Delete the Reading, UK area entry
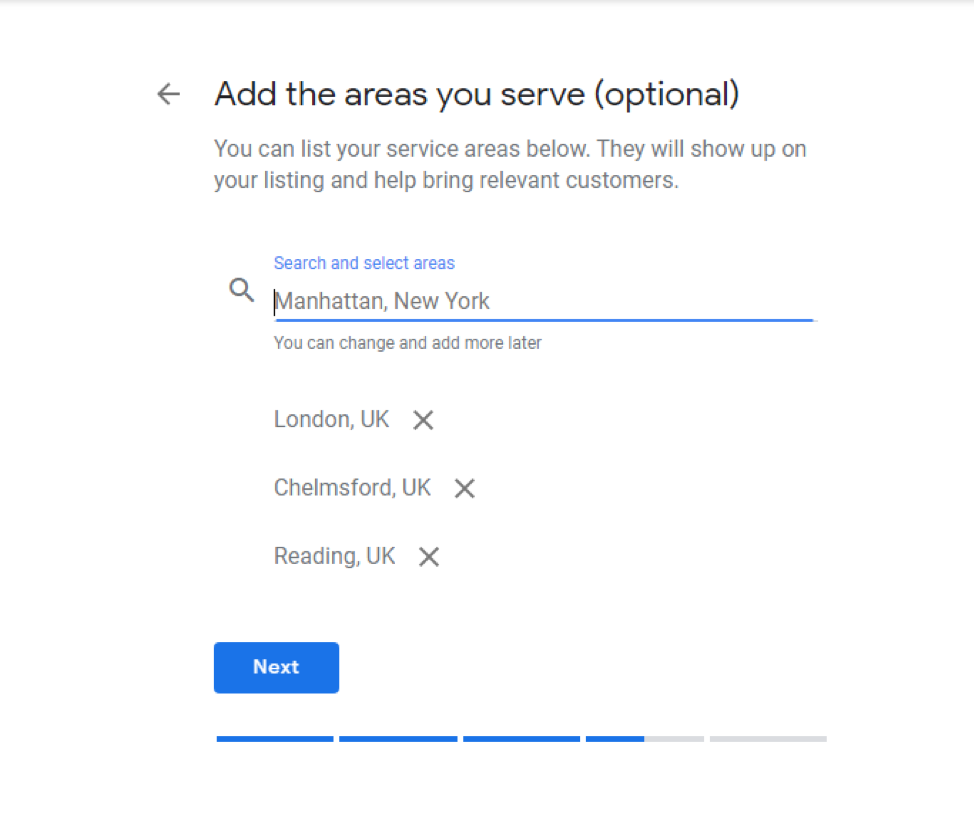The height and width of the screenshot is (831, 974). point(429,557)
